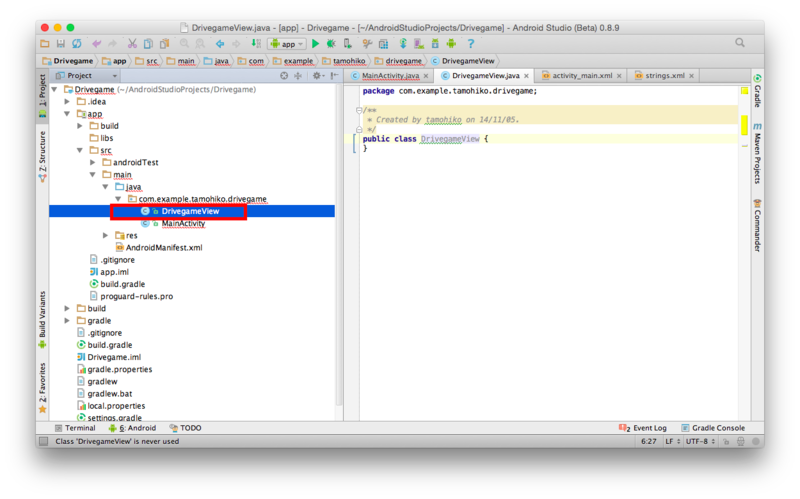Toggle the Favorites side panel
The width and height of the screenshot is (800, 499).
(42, 388)
